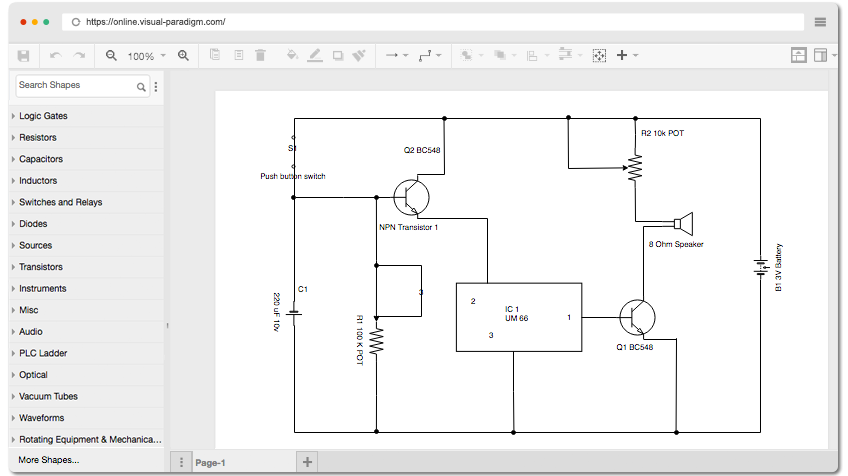Click the Fit page icon
Viewport: 848px width, 476px height.
click(599, 55)
